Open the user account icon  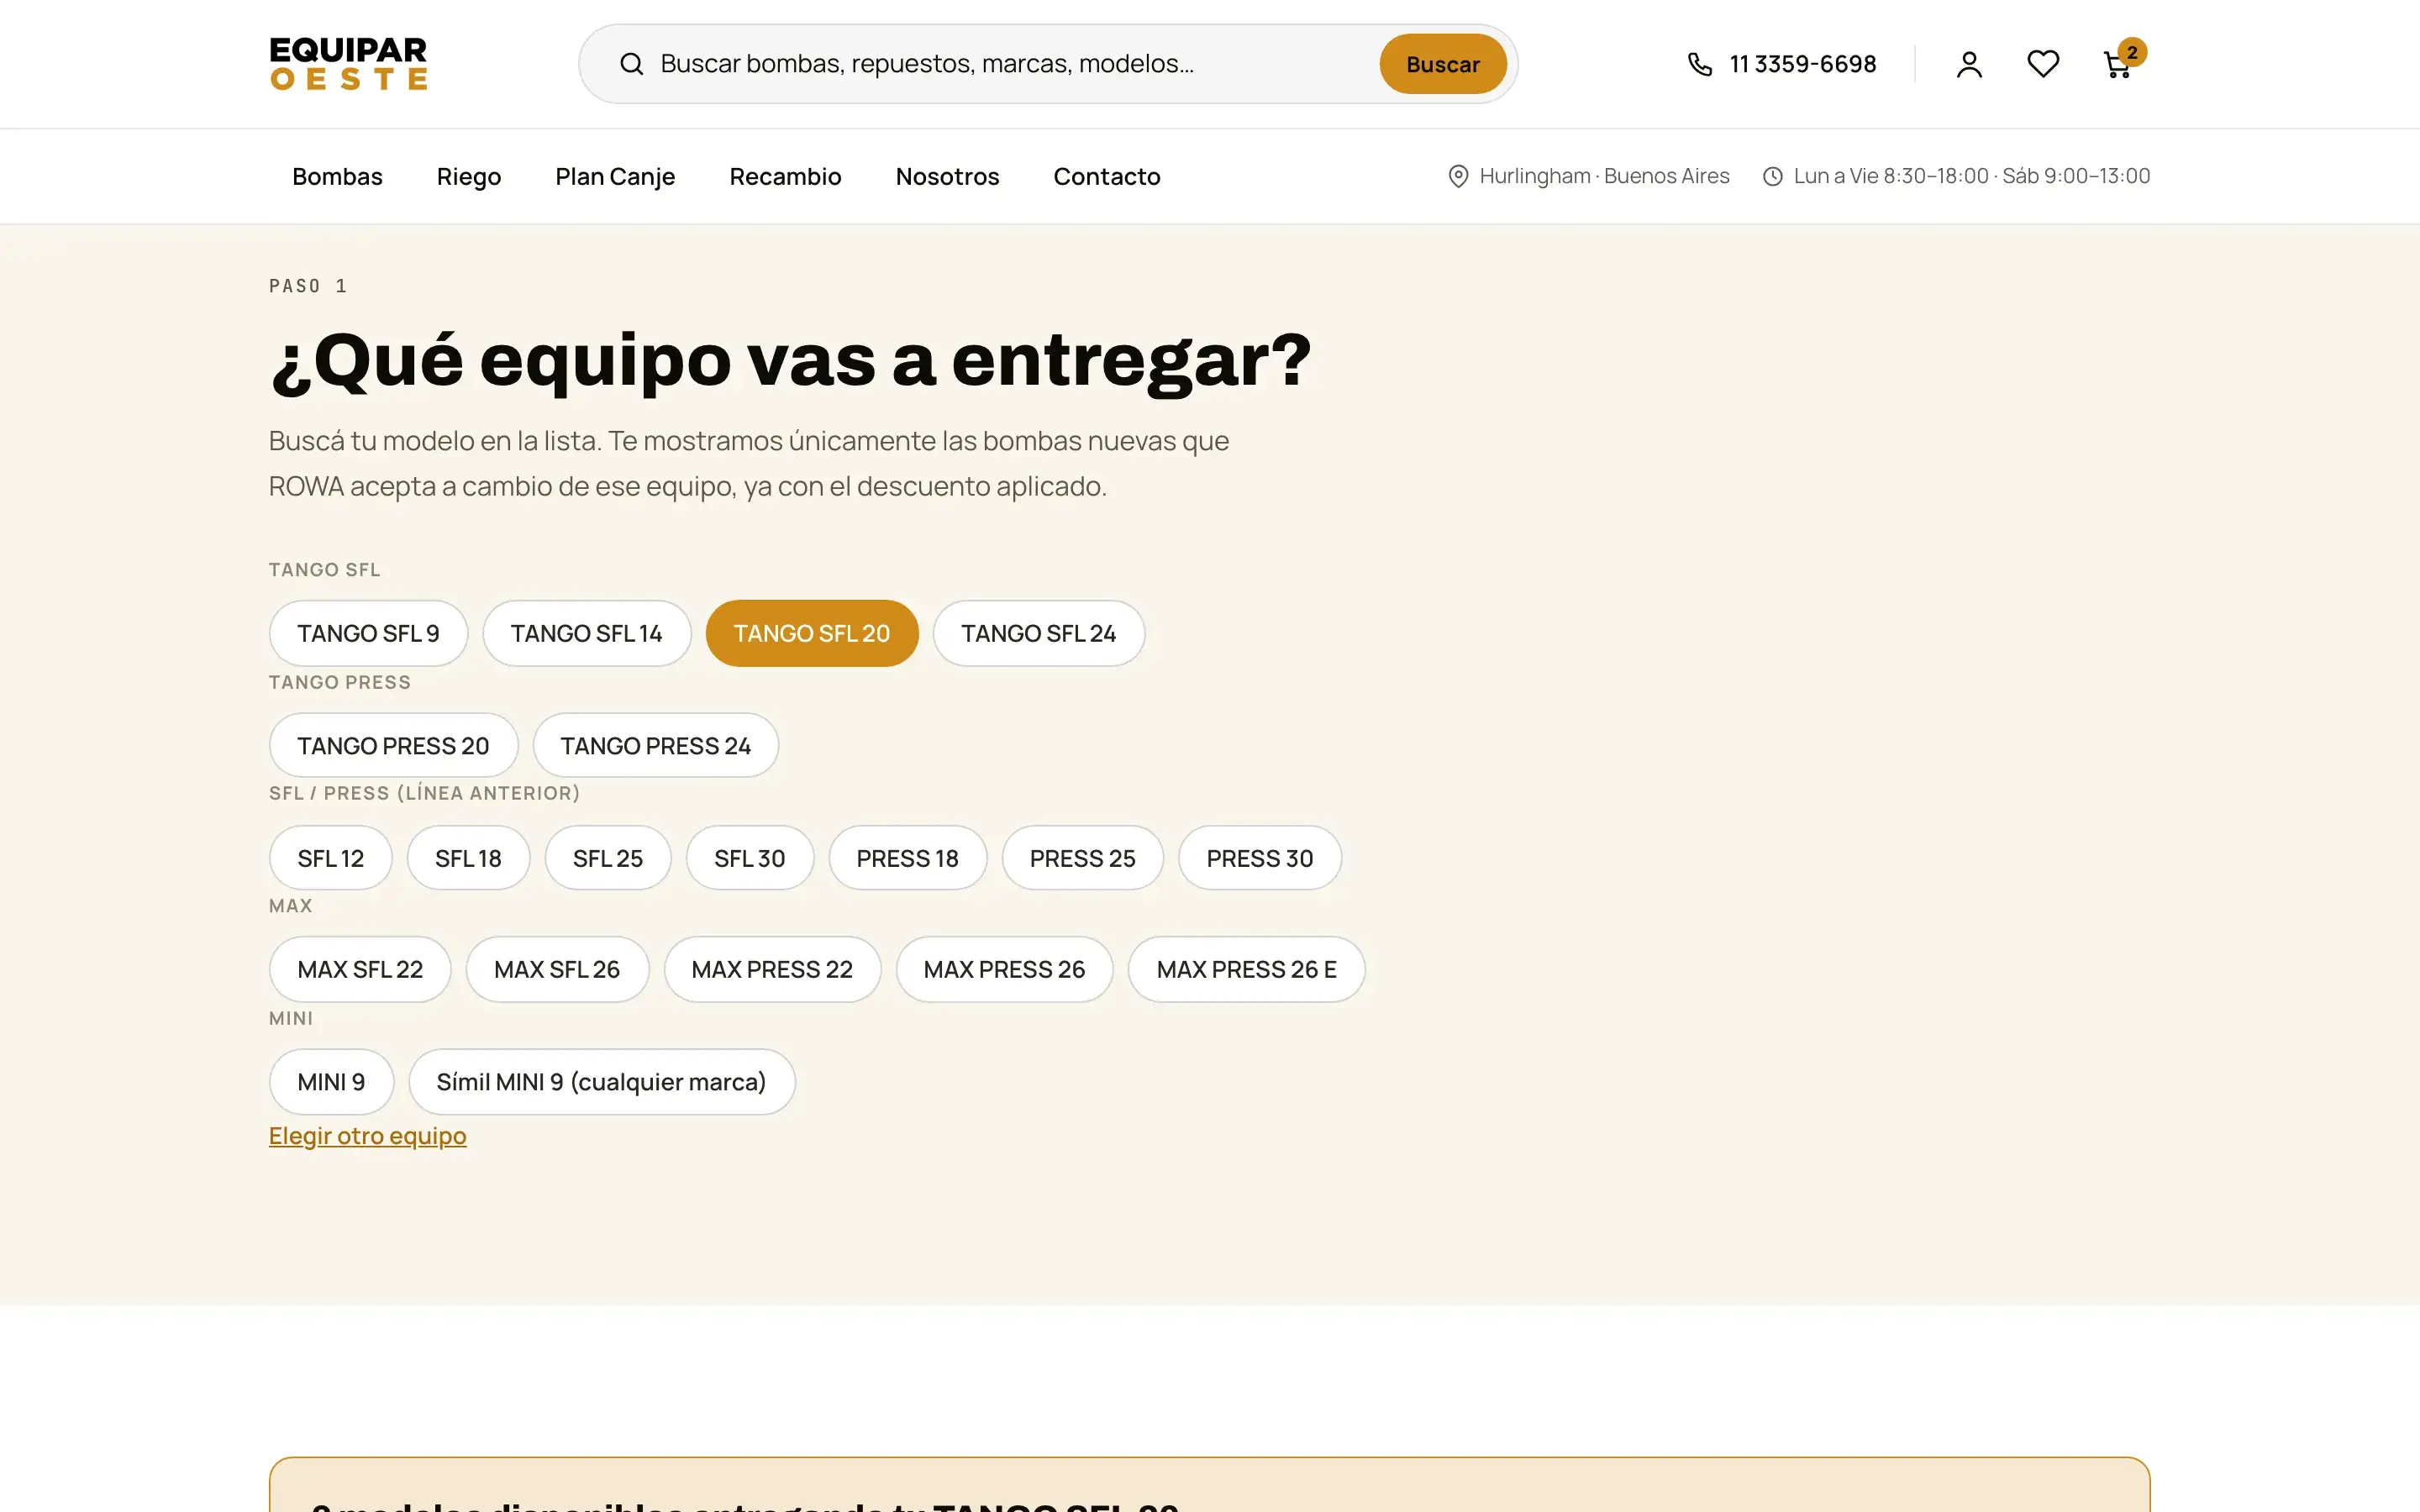pos(1969,64)
